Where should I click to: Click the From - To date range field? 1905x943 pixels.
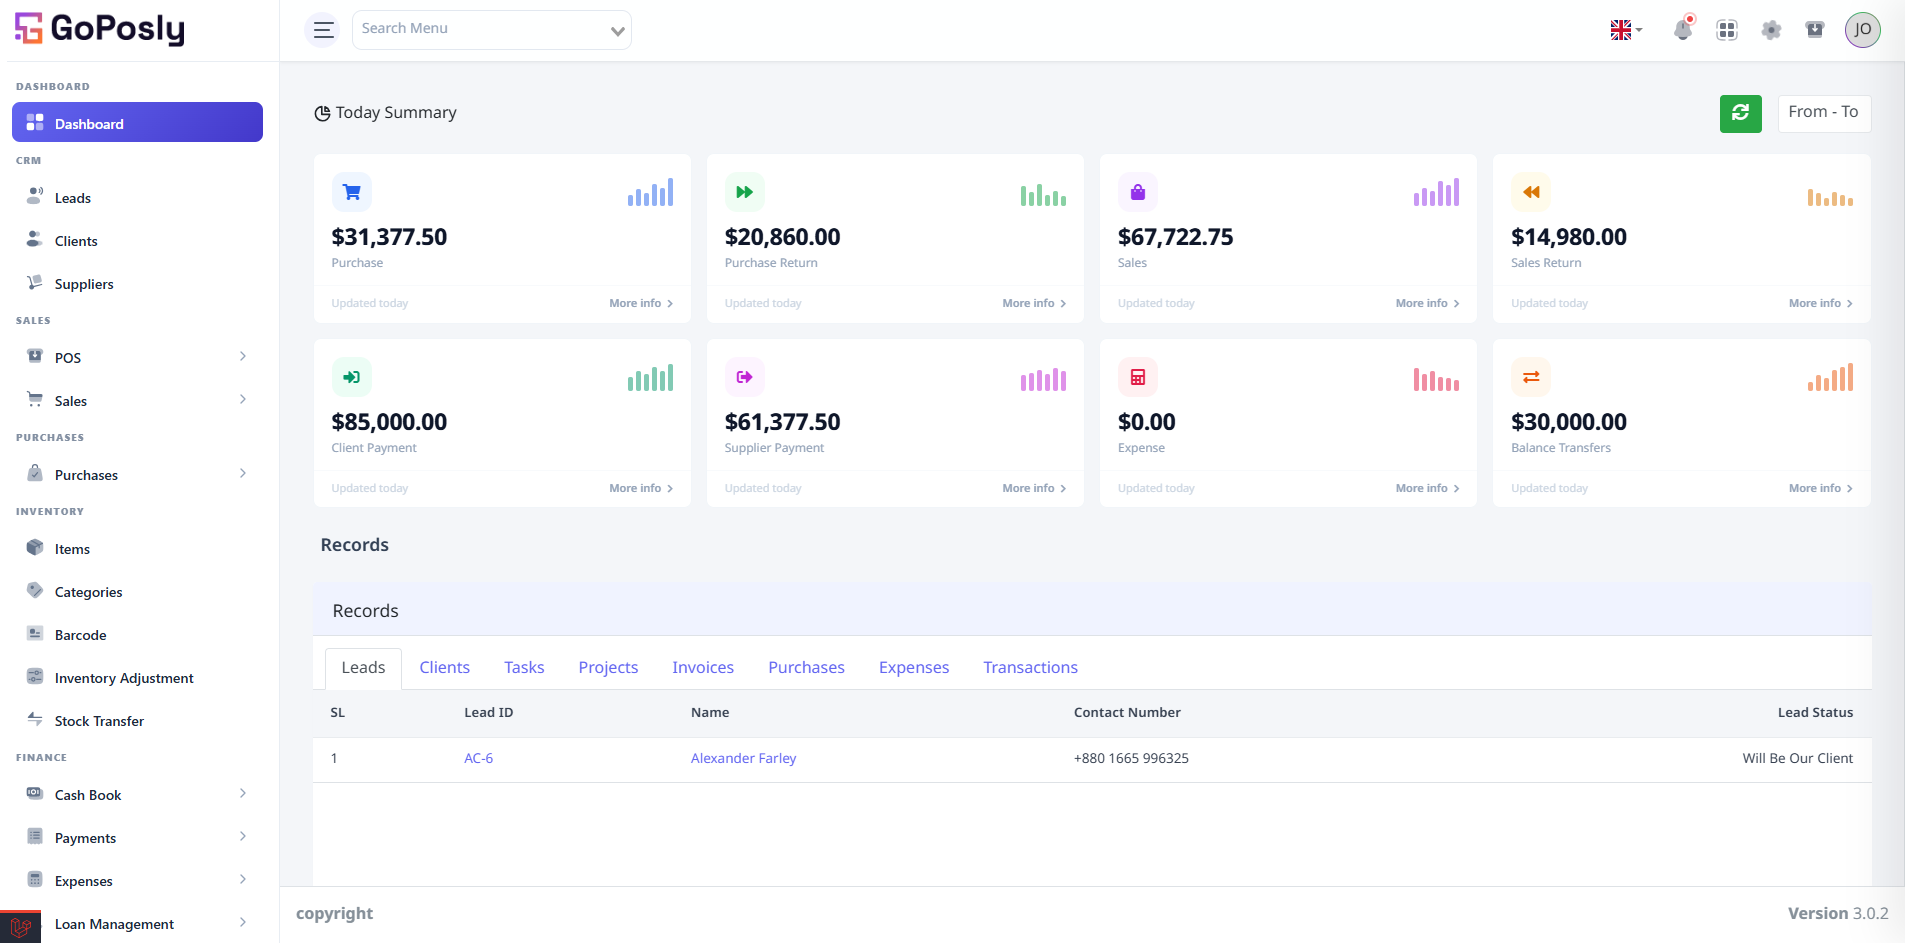coord(1824,113)
